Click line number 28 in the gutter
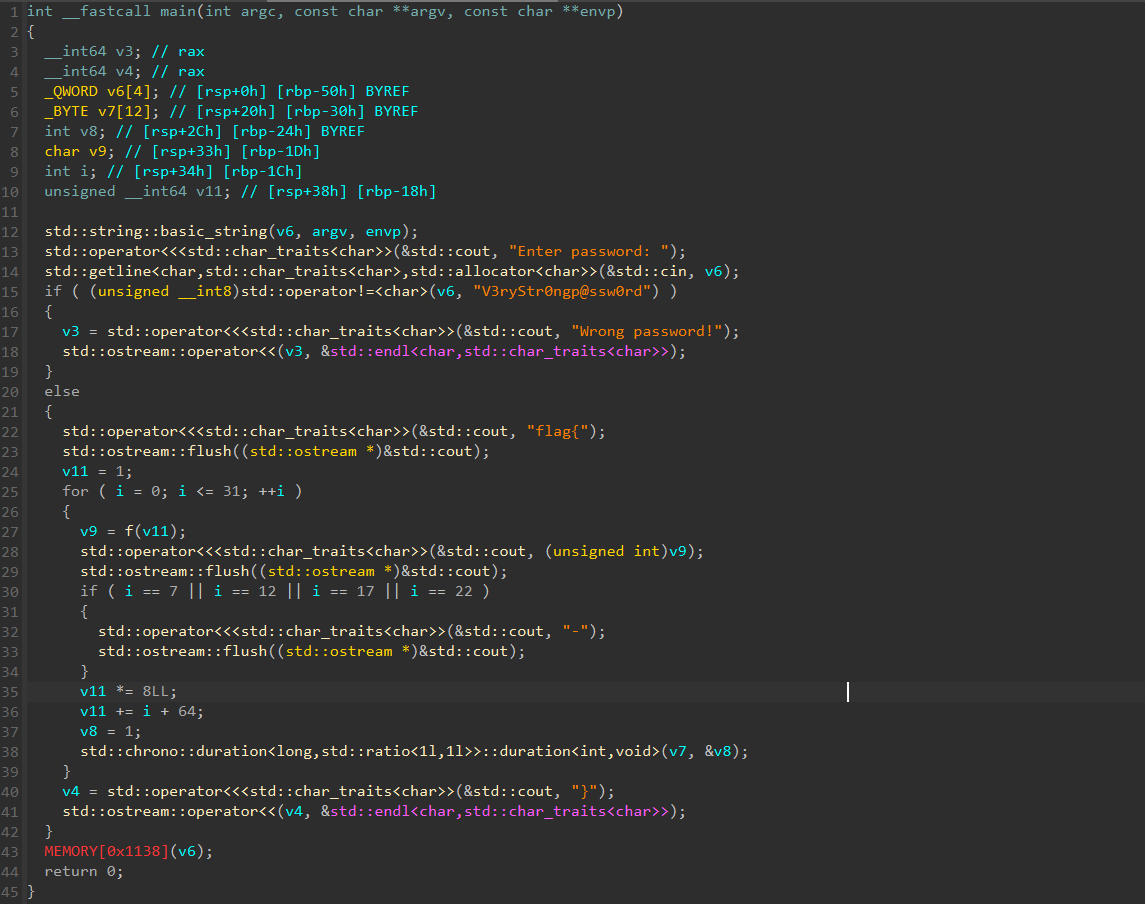Viewport: 1145px width, 904px height. [12, 551]
